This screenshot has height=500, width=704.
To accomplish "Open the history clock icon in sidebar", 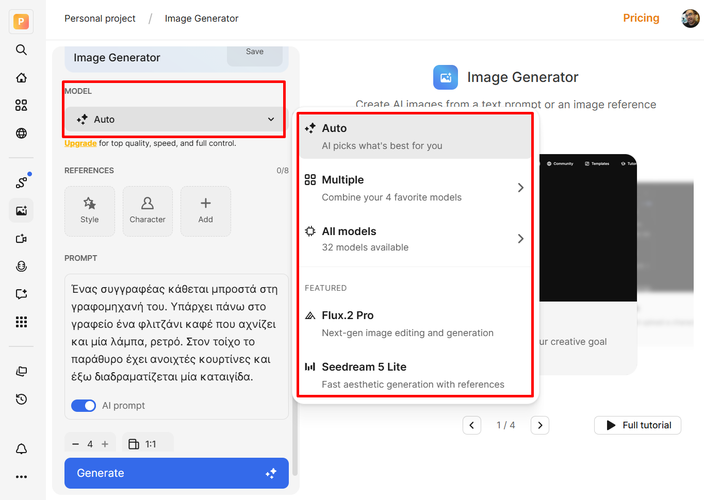I will pos(21,400).
